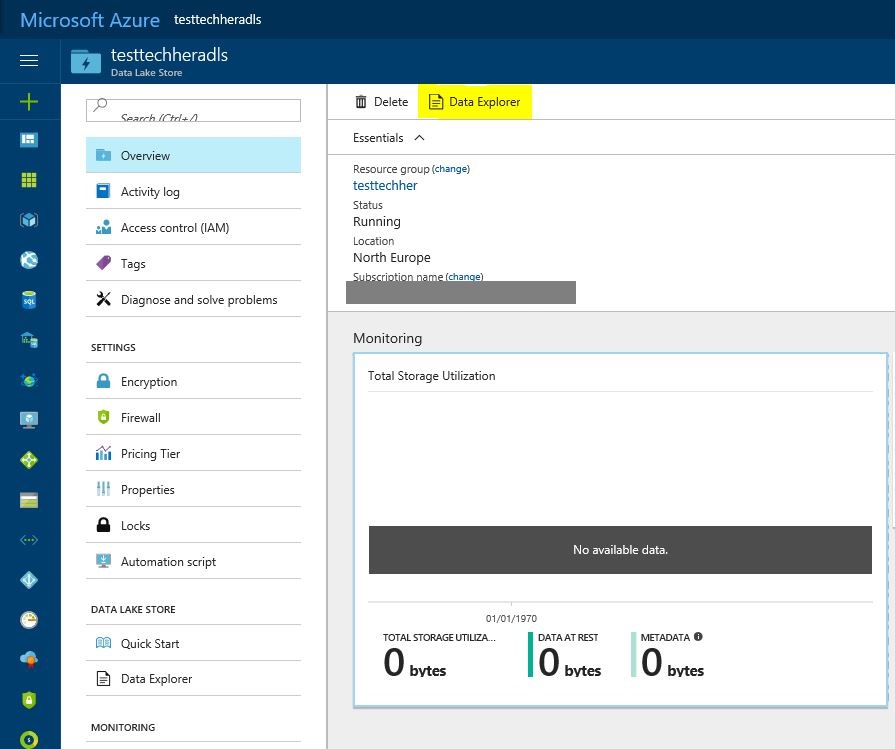
Task: Click the Microsoft Azure logo text
Action: (90, 20)
